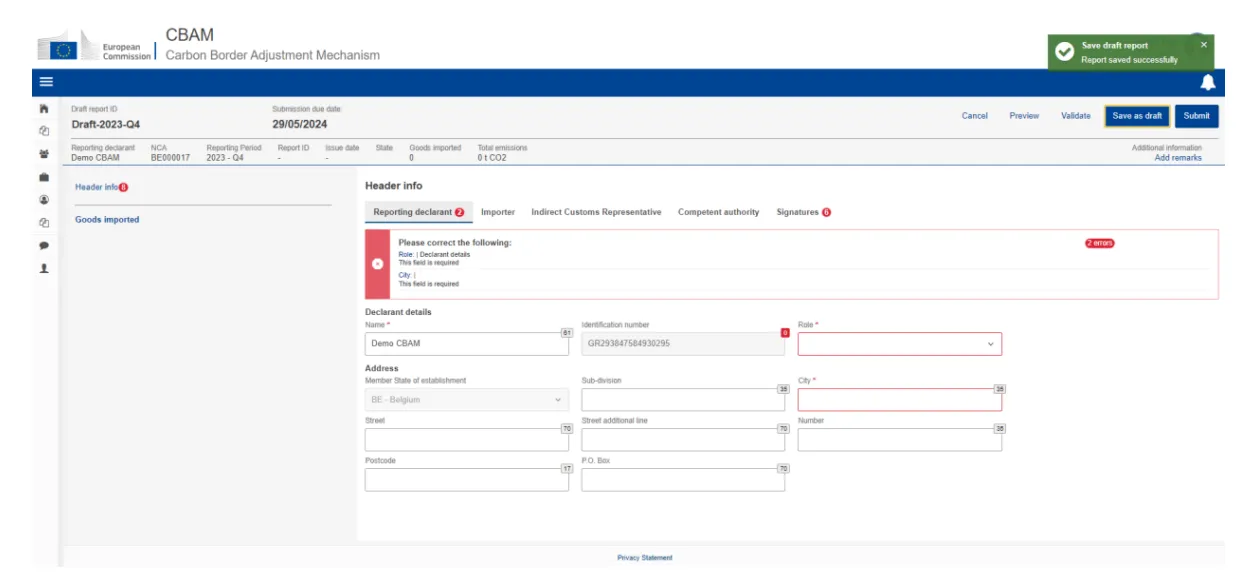Click the Identification number field
The width and height of the screenshot is (1238, 584).
pyautogui.click(x=683, y=344)
